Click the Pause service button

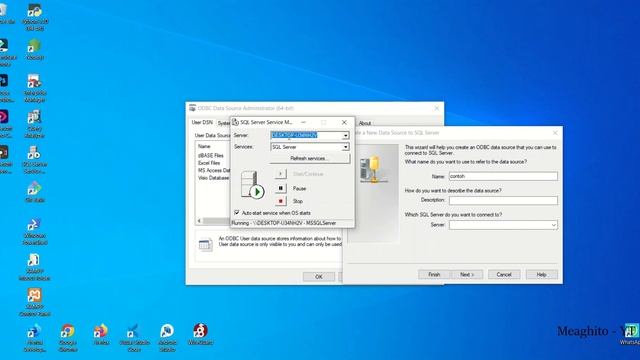[280, 188]
